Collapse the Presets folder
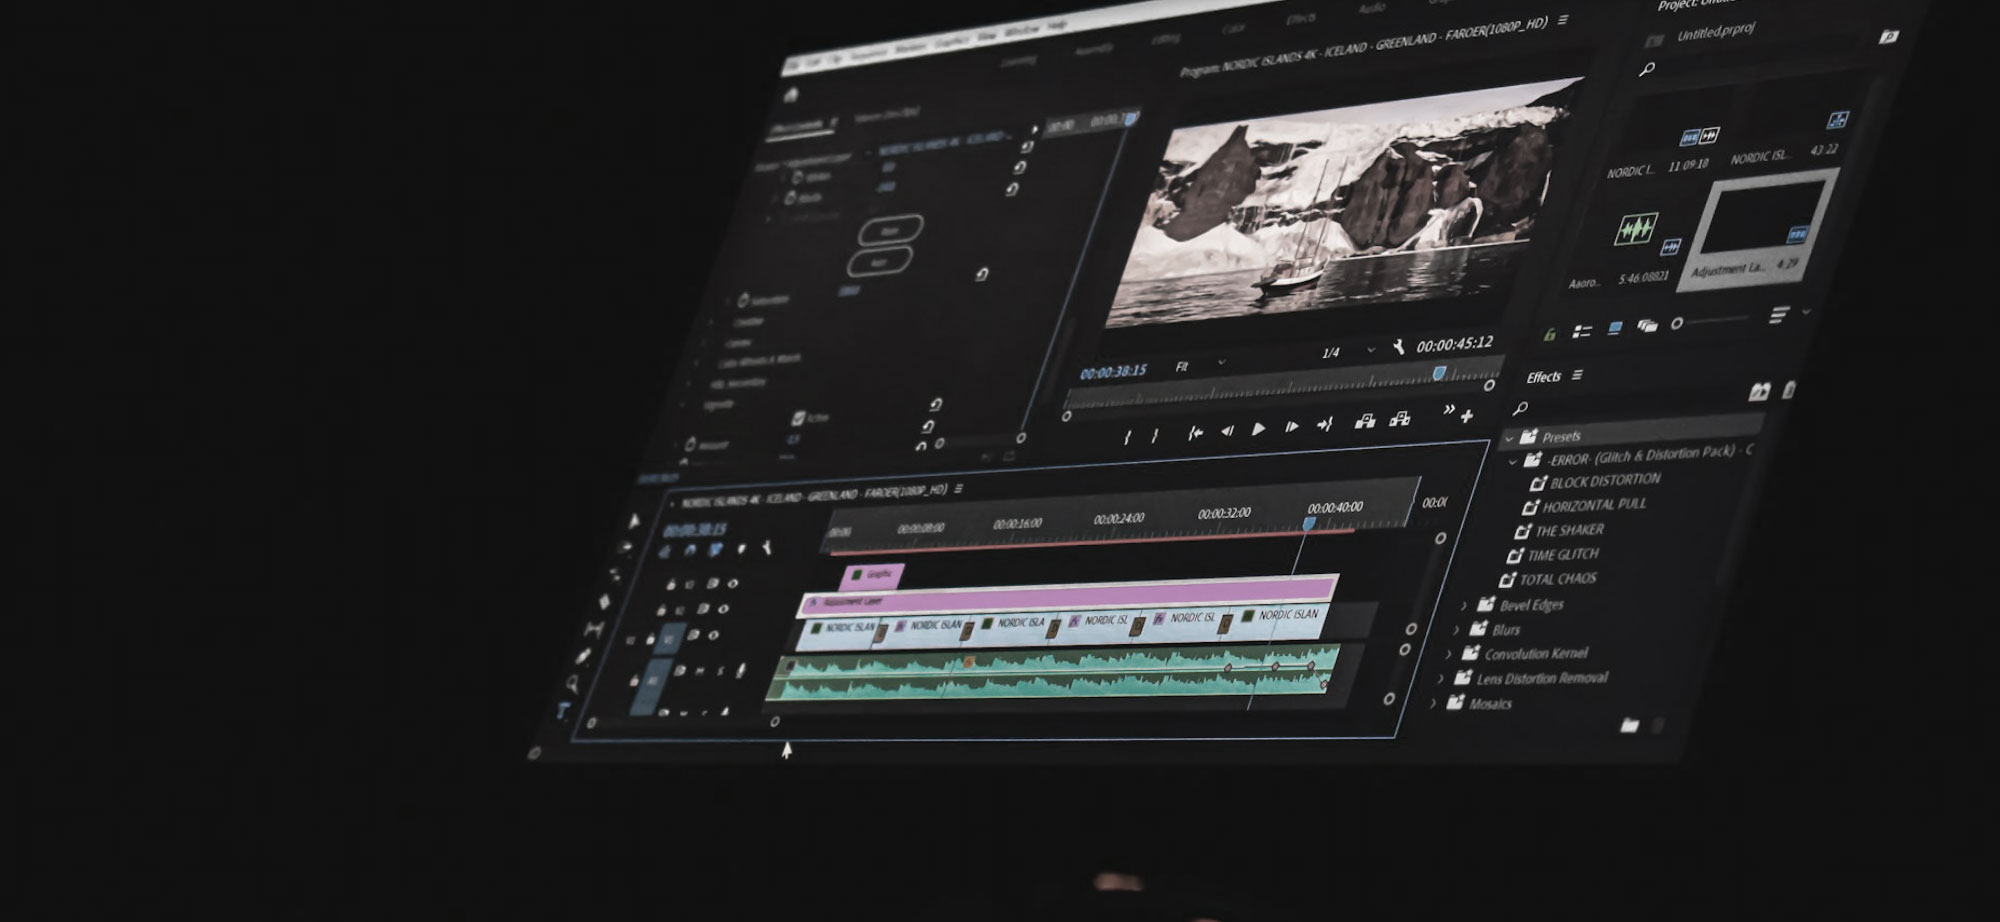2000x922 pixels. [x=1509, y=438]
